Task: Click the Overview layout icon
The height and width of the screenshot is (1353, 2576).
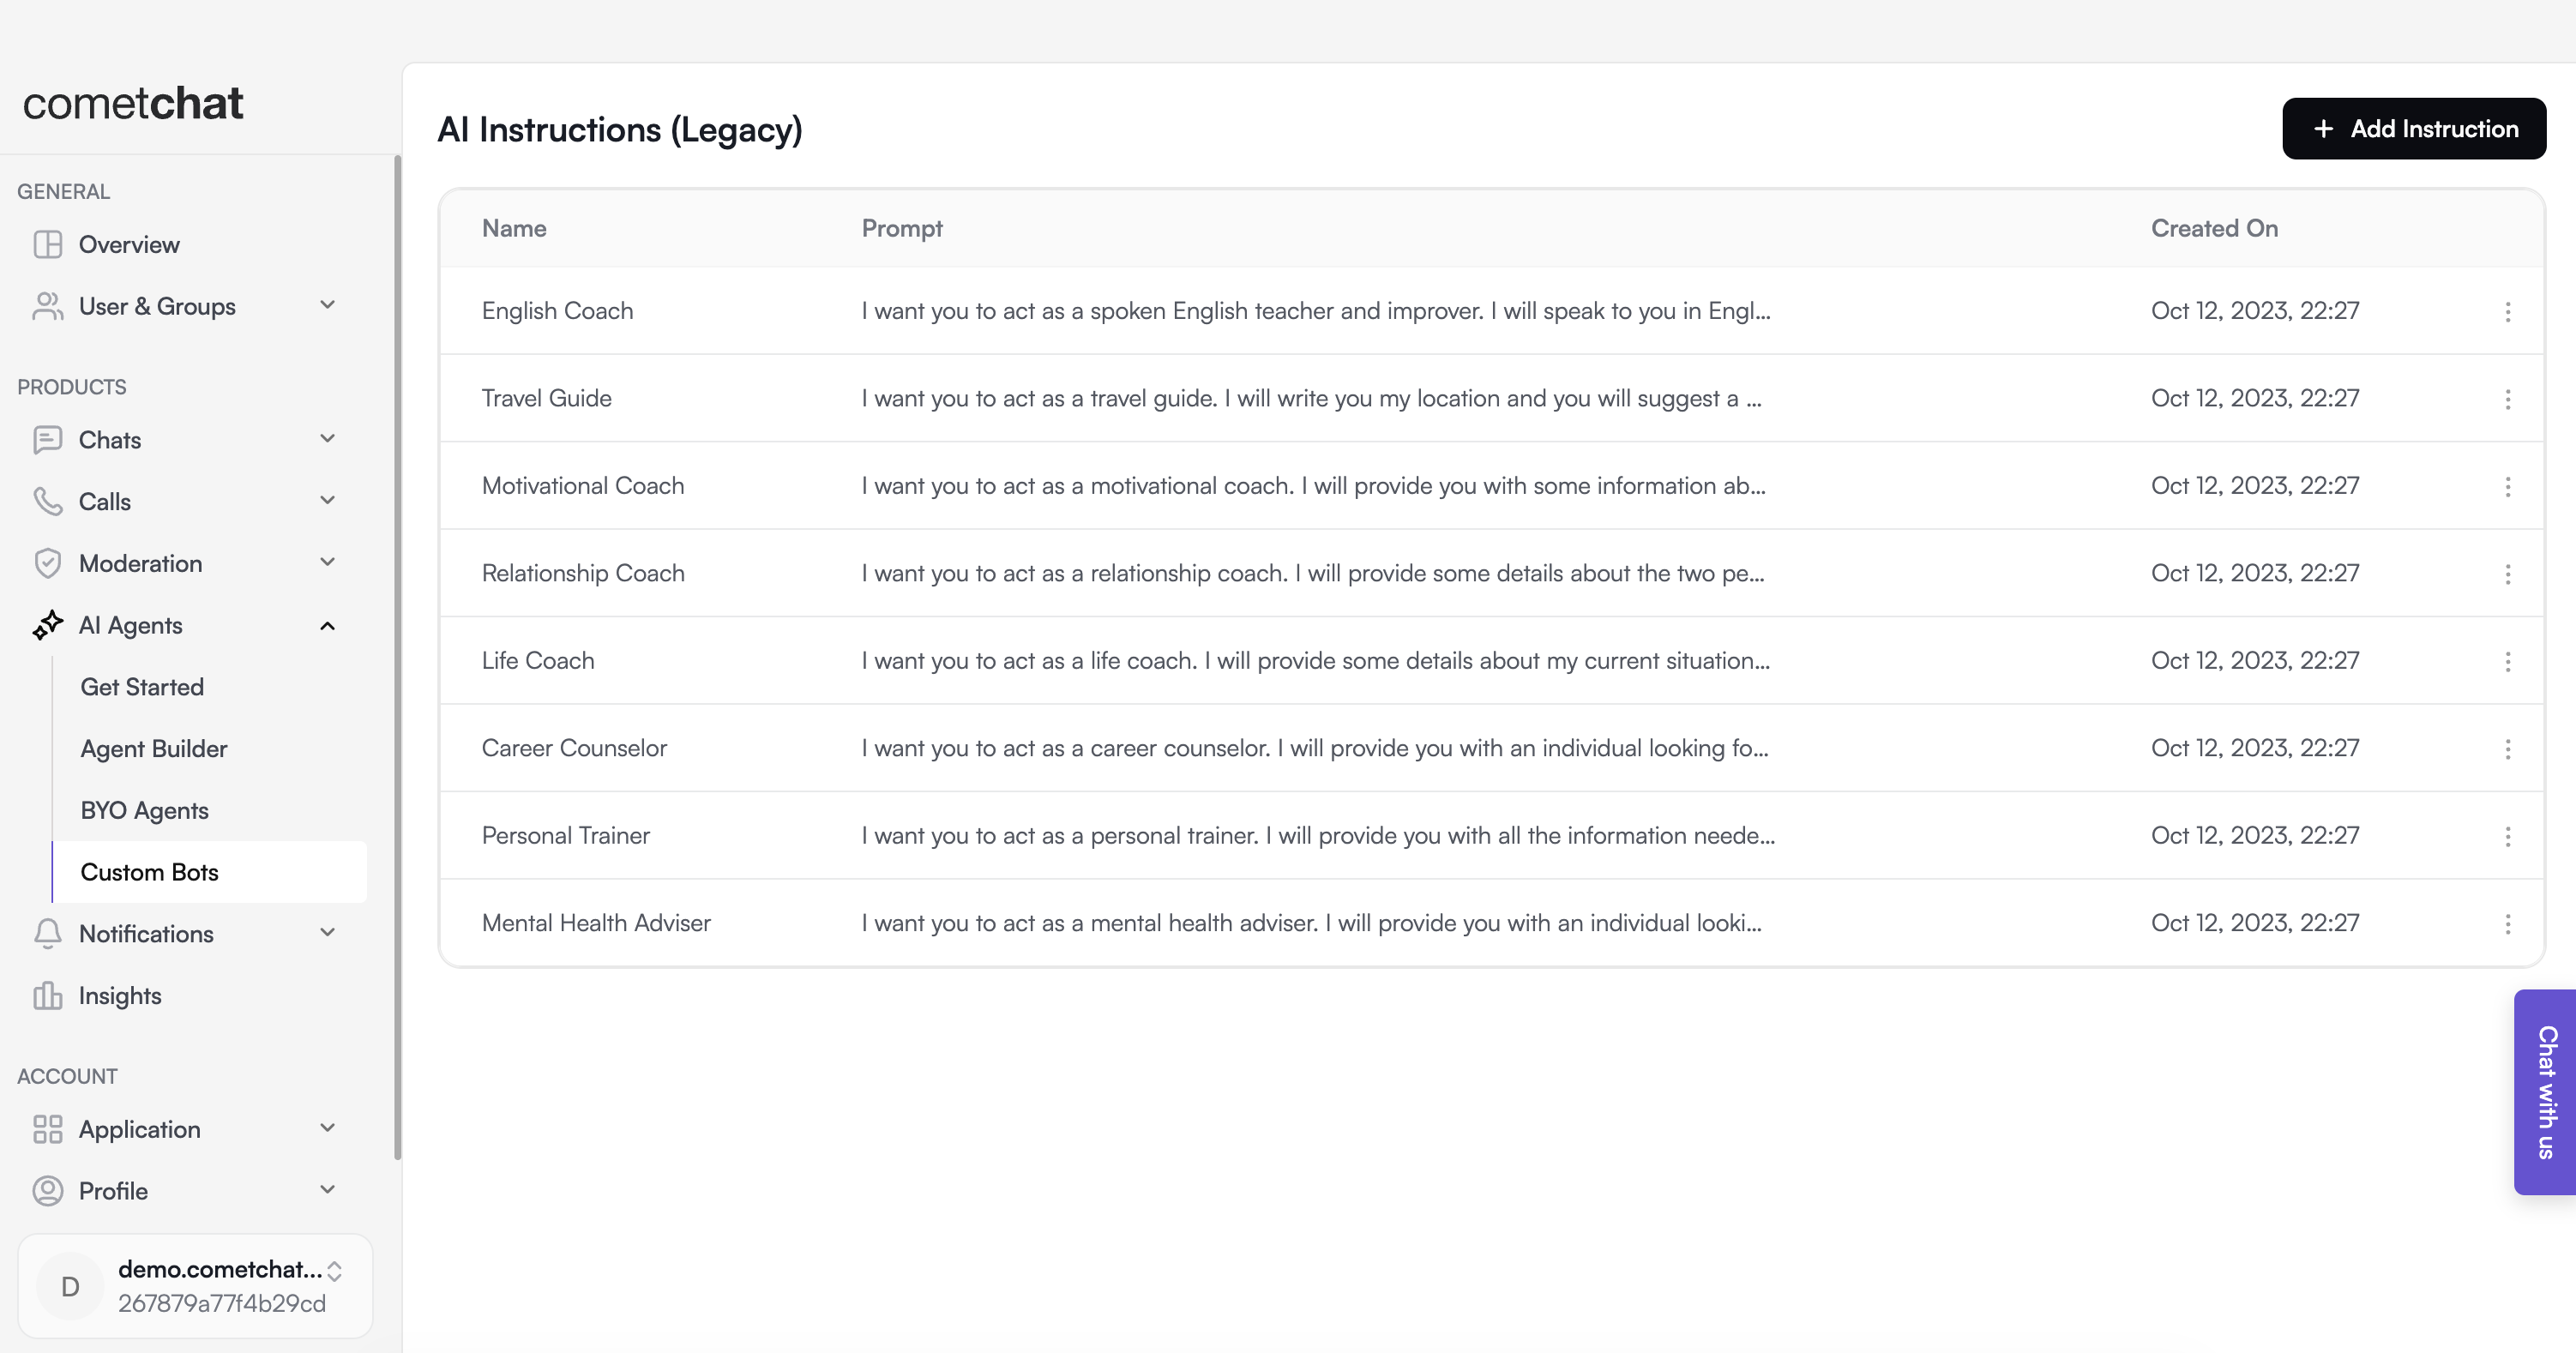Action: pyautogui.click(x=47, y=245)
